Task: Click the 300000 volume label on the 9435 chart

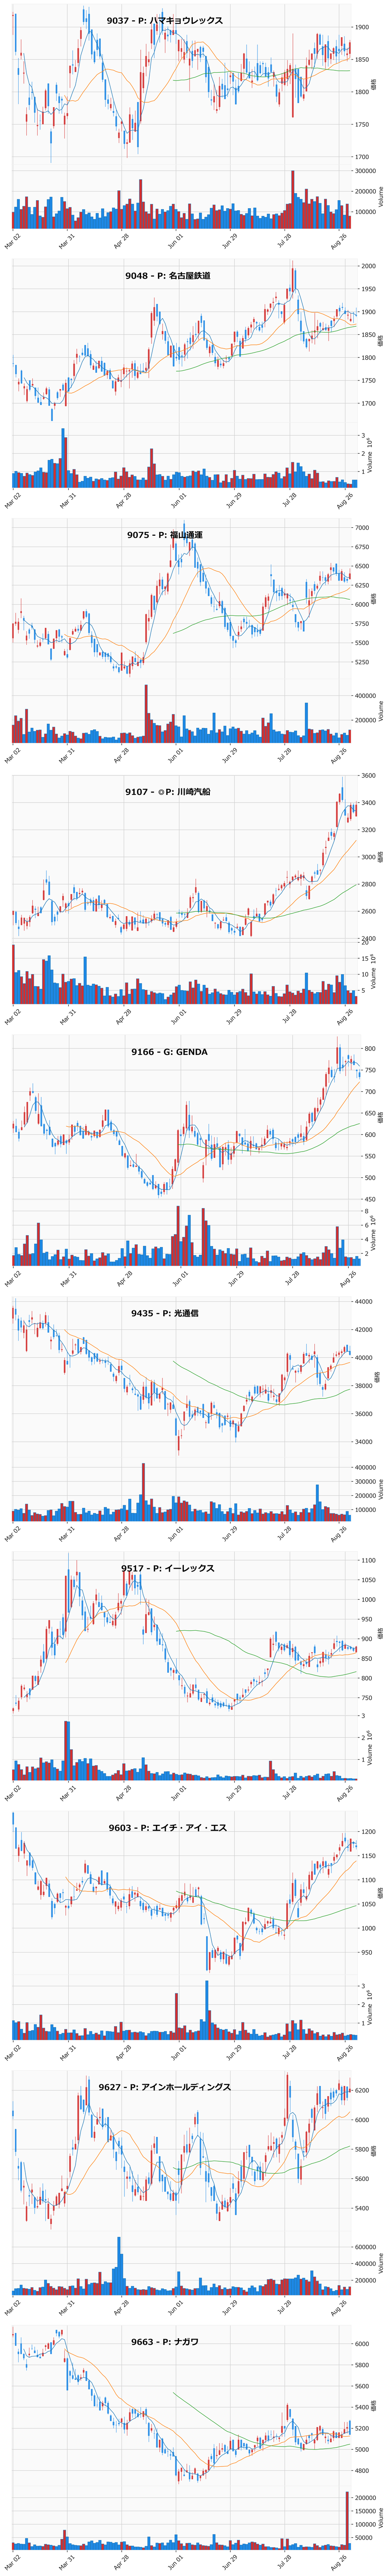Action: click(366, 1481)
